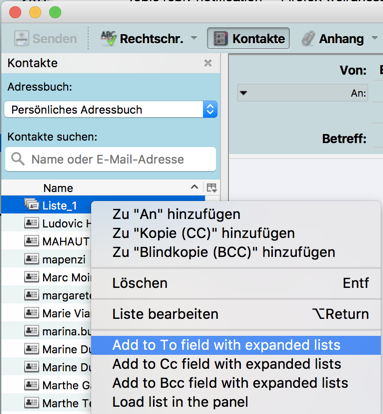Select the Marthe T contact row
The height and width of the screenshot is (414, 383).
coord(47,403)
